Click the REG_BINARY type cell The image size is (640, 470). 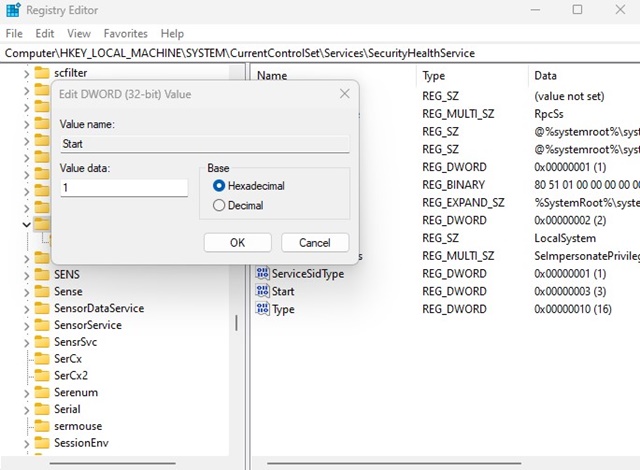click(453, 185)
